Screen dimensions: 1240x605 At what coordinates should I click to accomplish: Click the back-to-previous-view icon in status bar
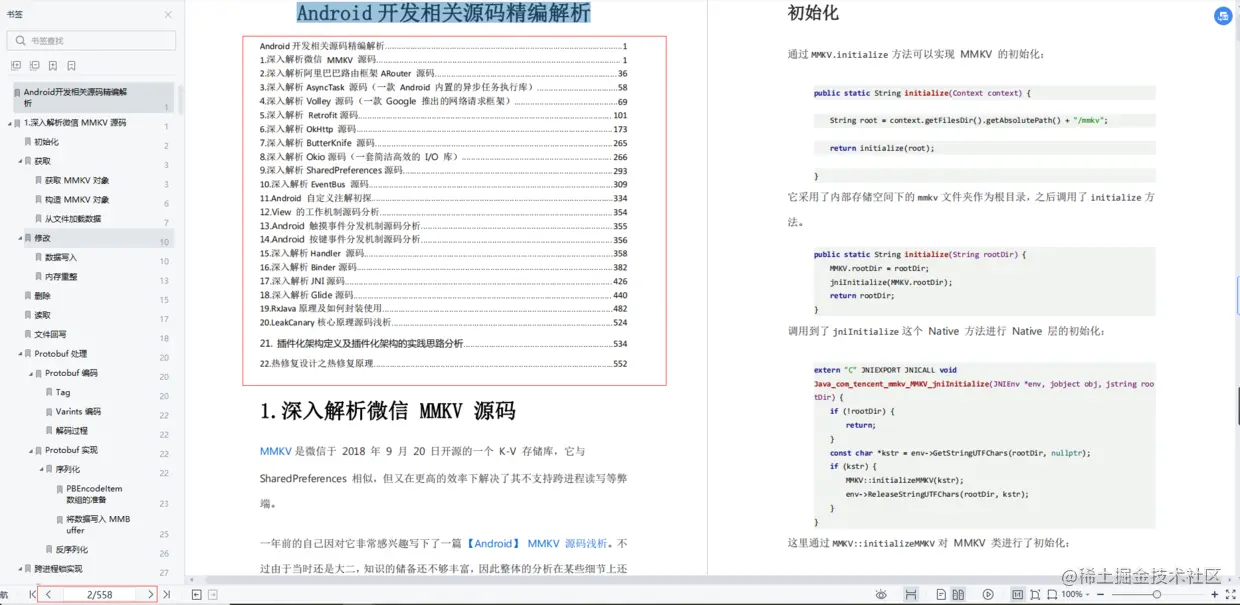[196, 595]
